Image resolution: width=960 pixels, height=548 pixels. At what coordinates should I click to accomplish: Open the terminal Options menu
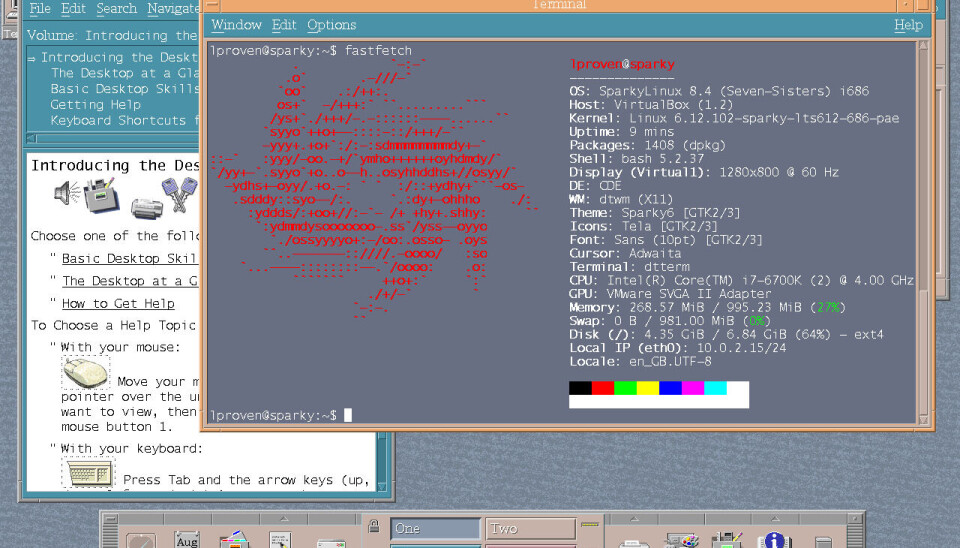331,25
